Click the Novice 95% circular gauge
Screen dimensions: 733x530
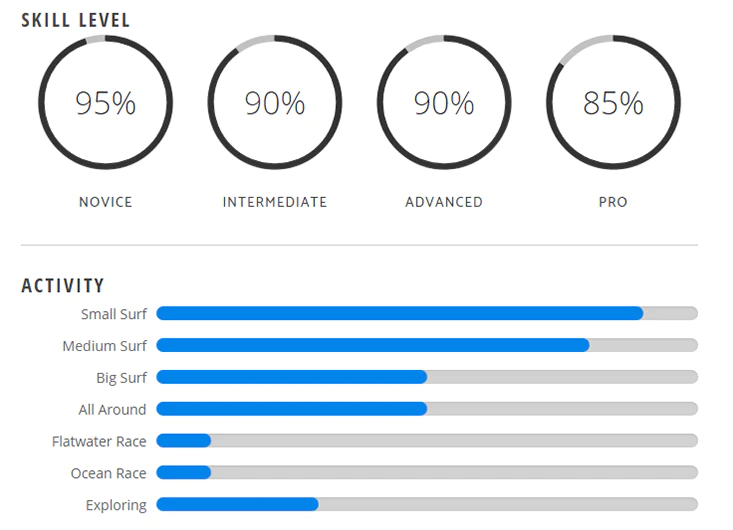tap(106, 102)
